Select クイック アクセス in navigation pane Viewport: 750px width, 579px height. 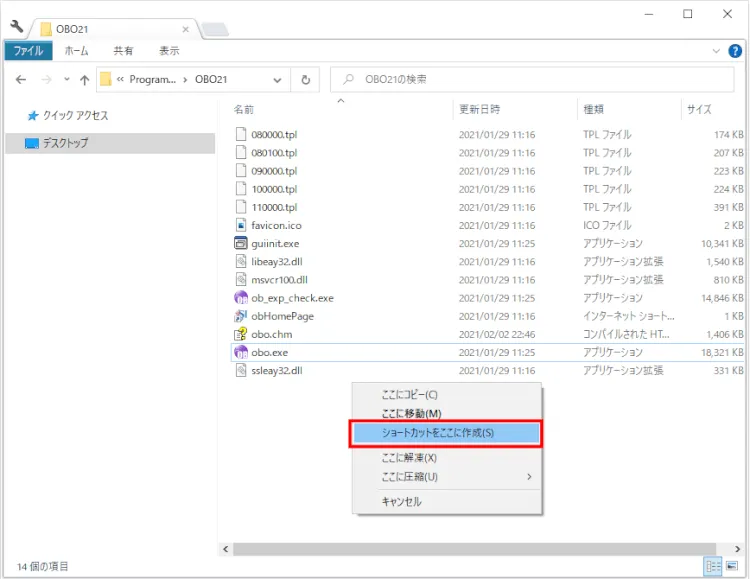pyautogui.click(x=76, y=116)
